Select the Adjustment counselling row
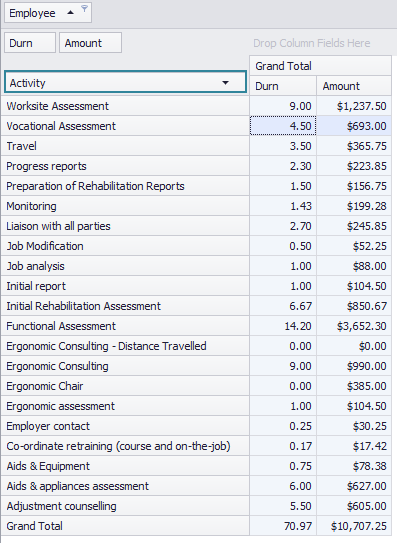The width and height of the screenshot is (397, 543). (x=125, y=506)
